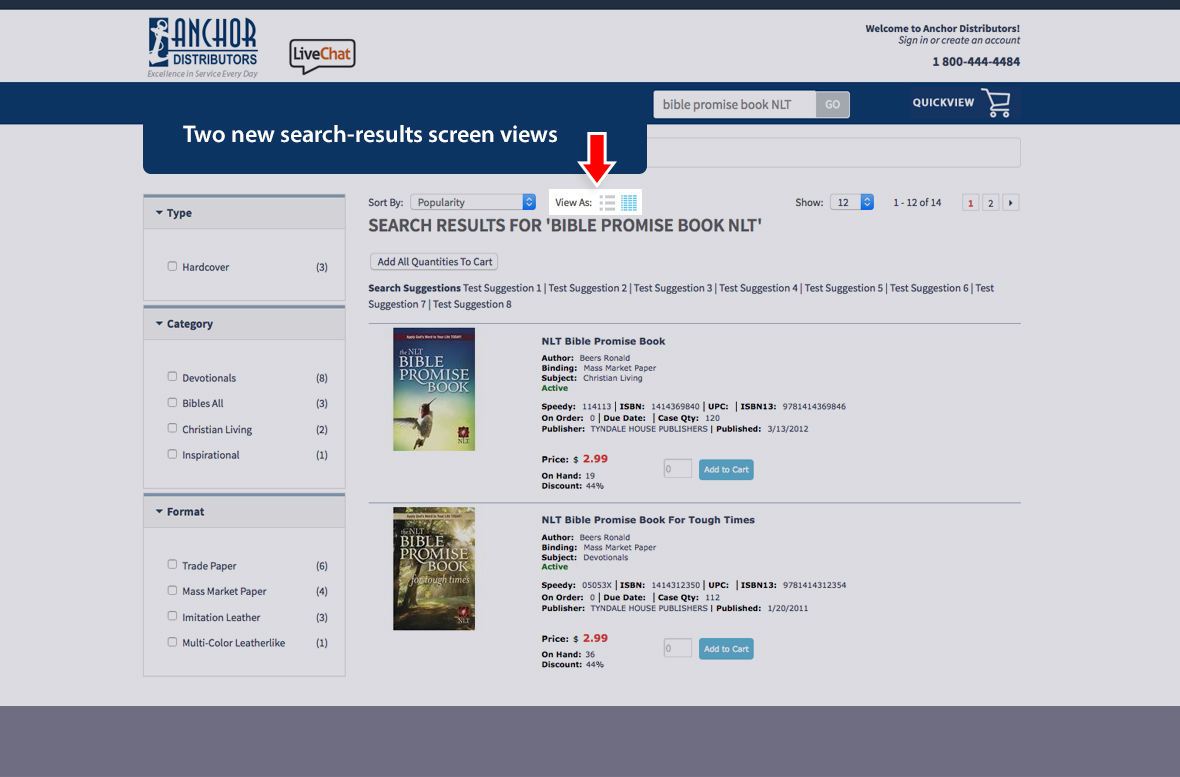Viewport: 1180px width, 777px height.
Task: Click Add All Quantities To Cart
Action: click(434, 262)
